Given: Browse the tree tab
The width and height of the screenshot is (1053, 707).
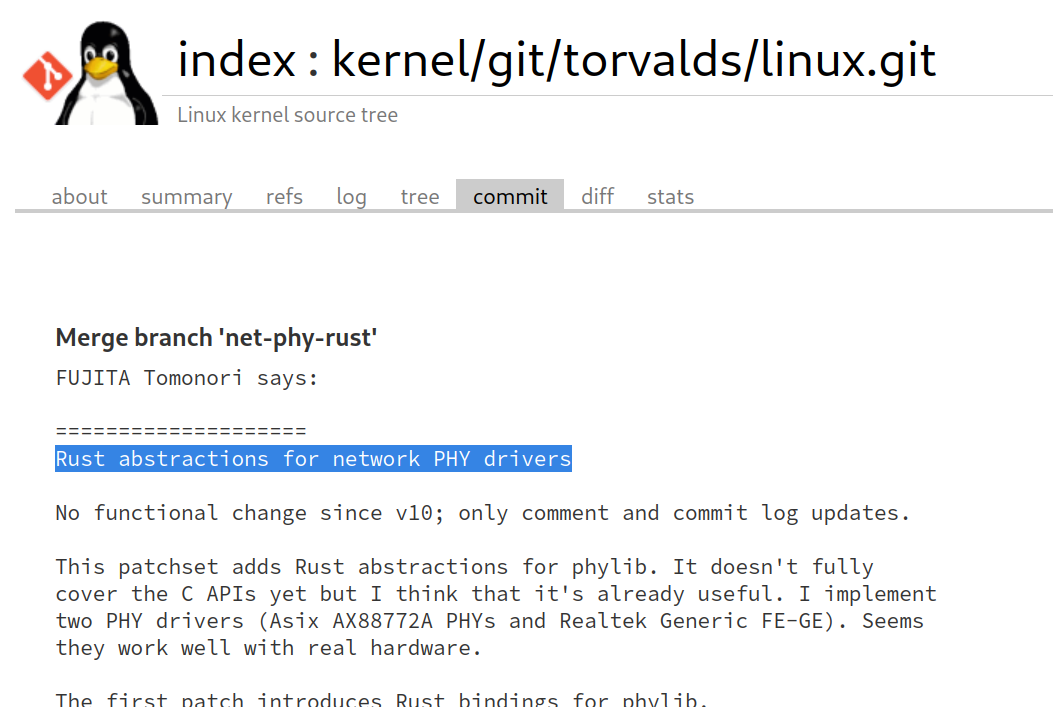Looking at the screenshot, I should 420,197.
